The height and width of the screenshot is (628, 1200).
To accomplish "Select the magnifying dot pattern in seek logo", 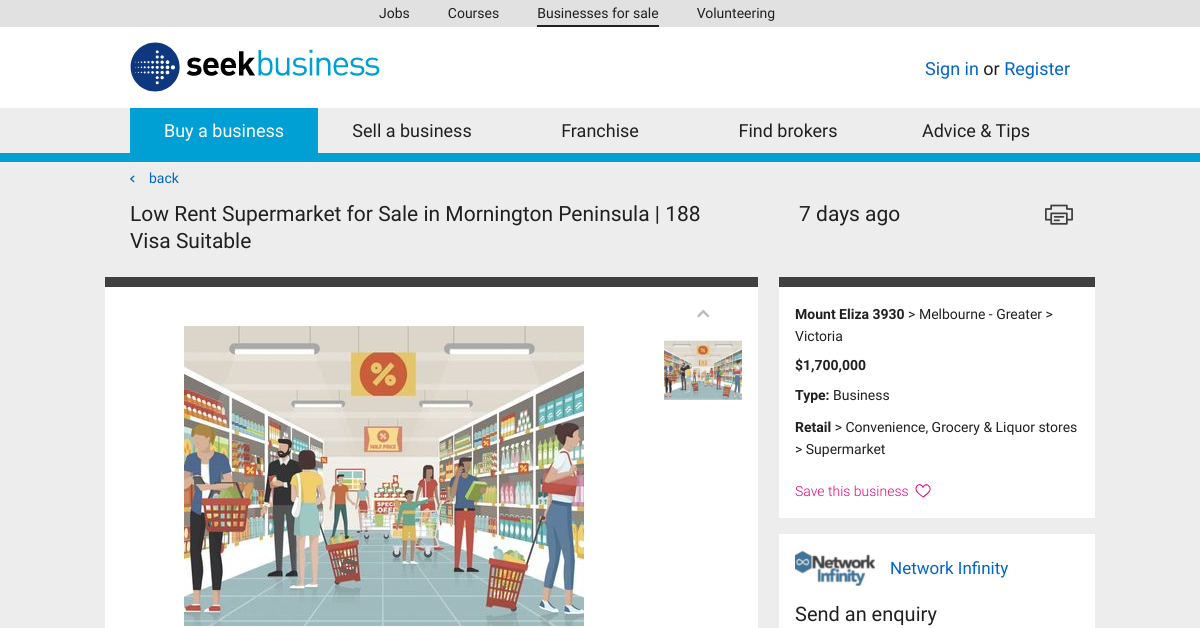I will click(x=153, y=67).
